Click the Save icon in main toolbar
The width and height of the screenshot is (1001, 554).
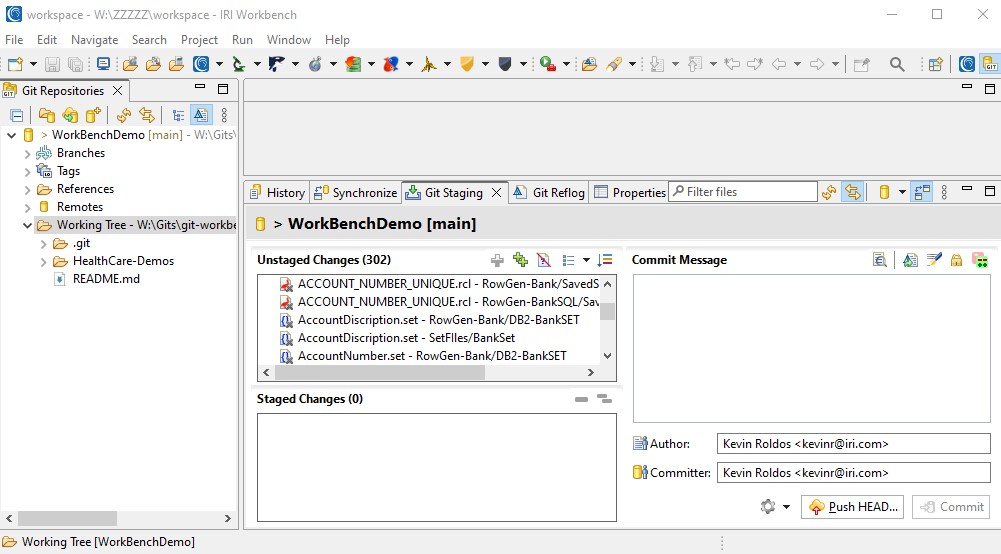[x=52, y=64]
